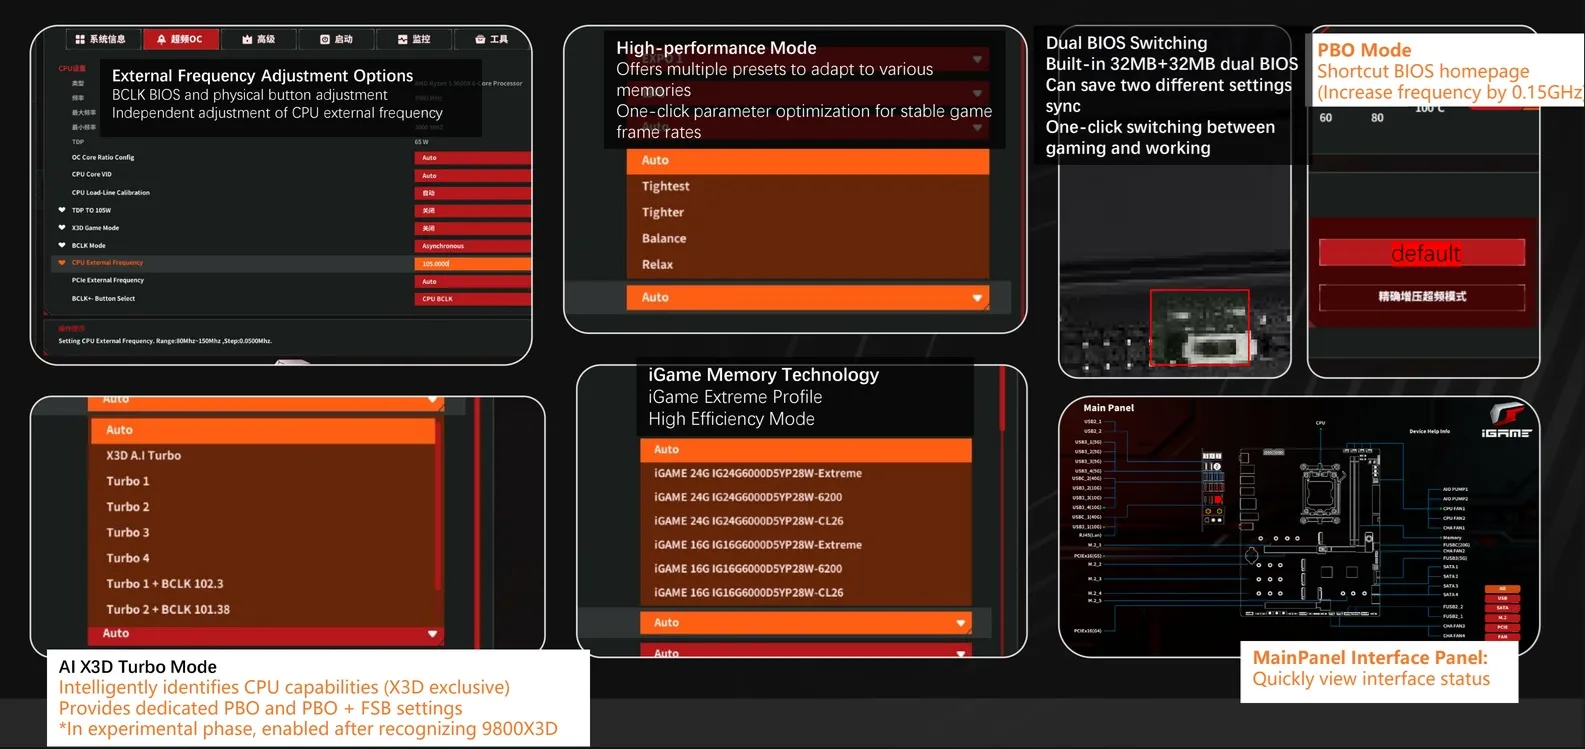Open the 高级 advanced tab
The width and height of the screenshot is (1585, 749).
[x=258, y=39]
